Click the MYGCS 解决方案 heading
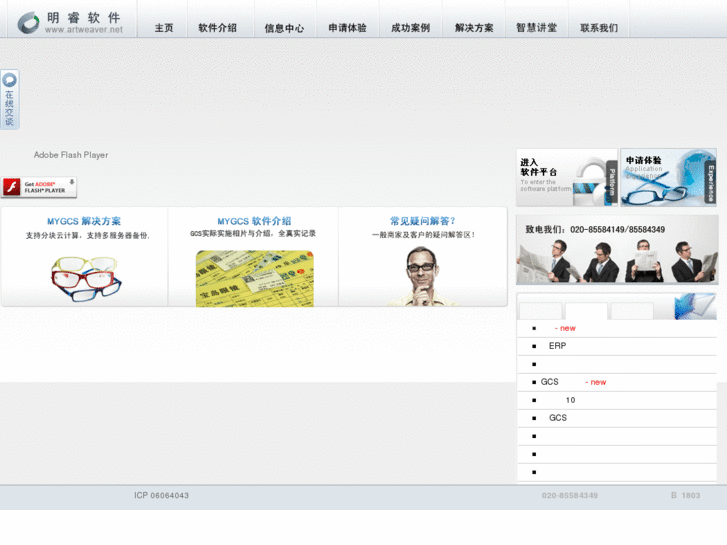727x545 pixels. tap(84, 221)
